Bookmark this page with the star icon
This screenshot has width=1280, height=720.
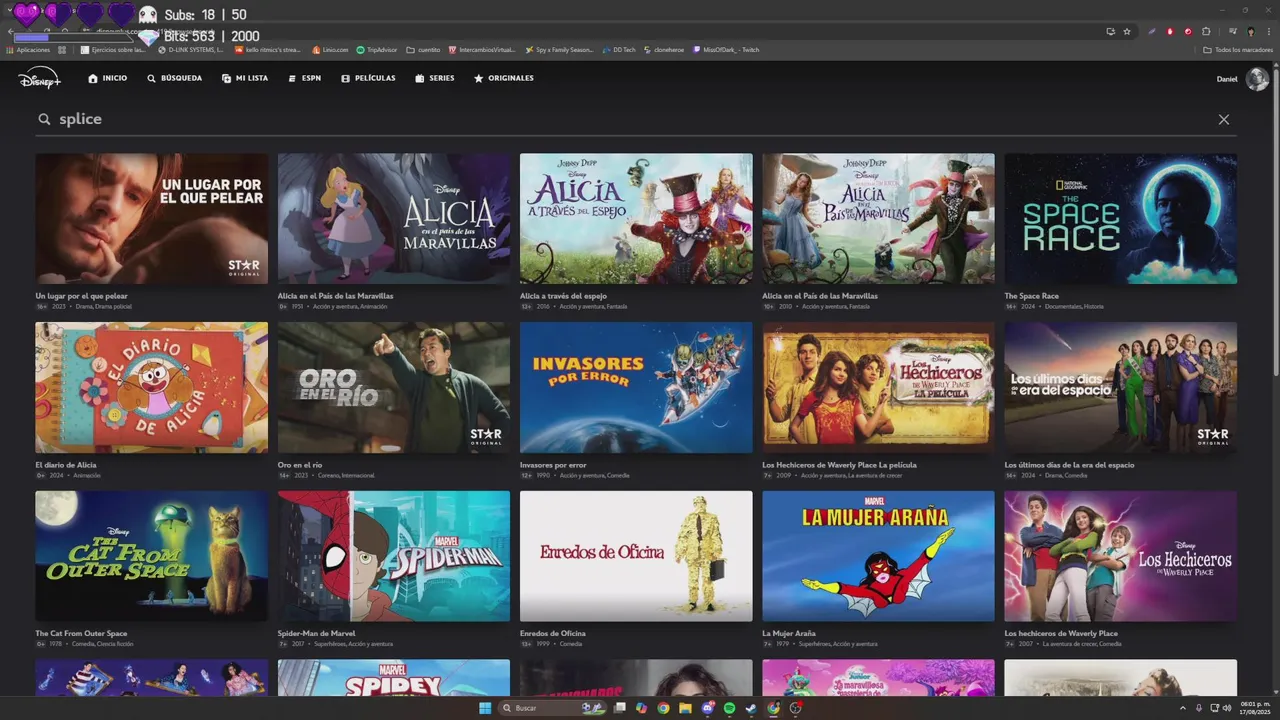point(1127,31)
